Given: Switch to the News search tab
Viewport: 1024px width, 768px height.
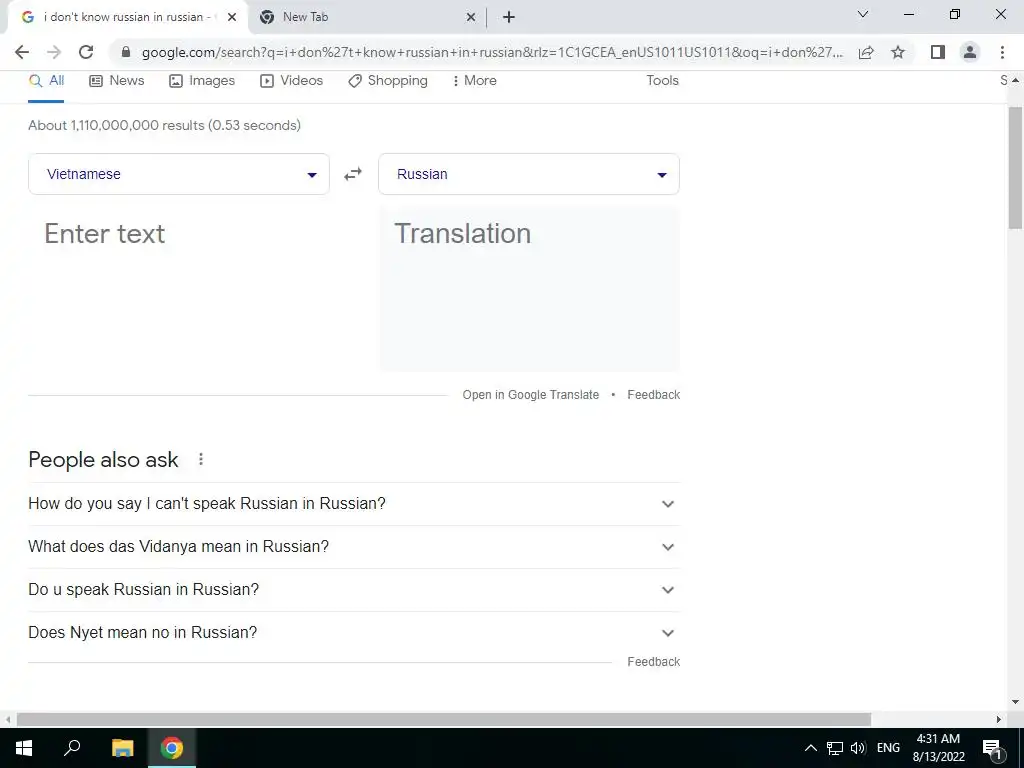Looking at the screenshot, I should coord(117,81).
